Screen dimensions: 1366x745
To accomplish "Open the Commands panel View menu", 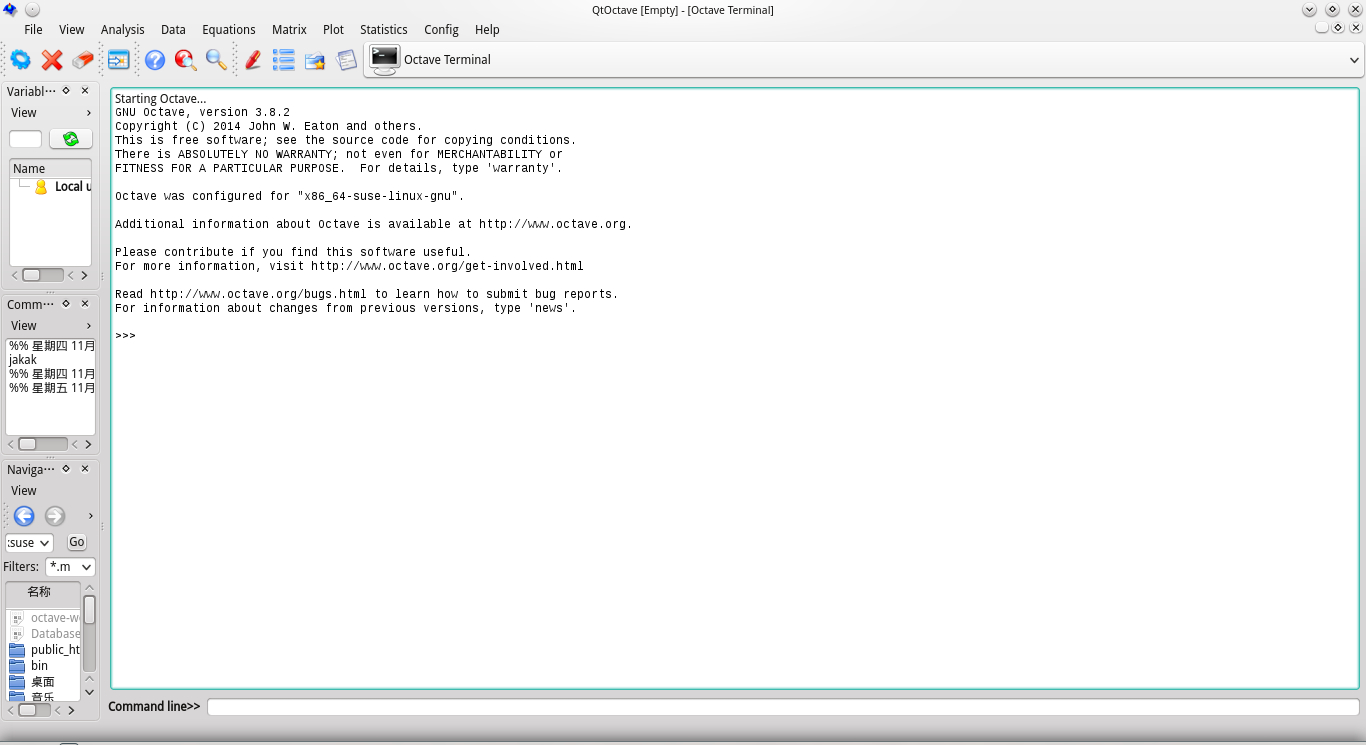I will tap(24, 326).
